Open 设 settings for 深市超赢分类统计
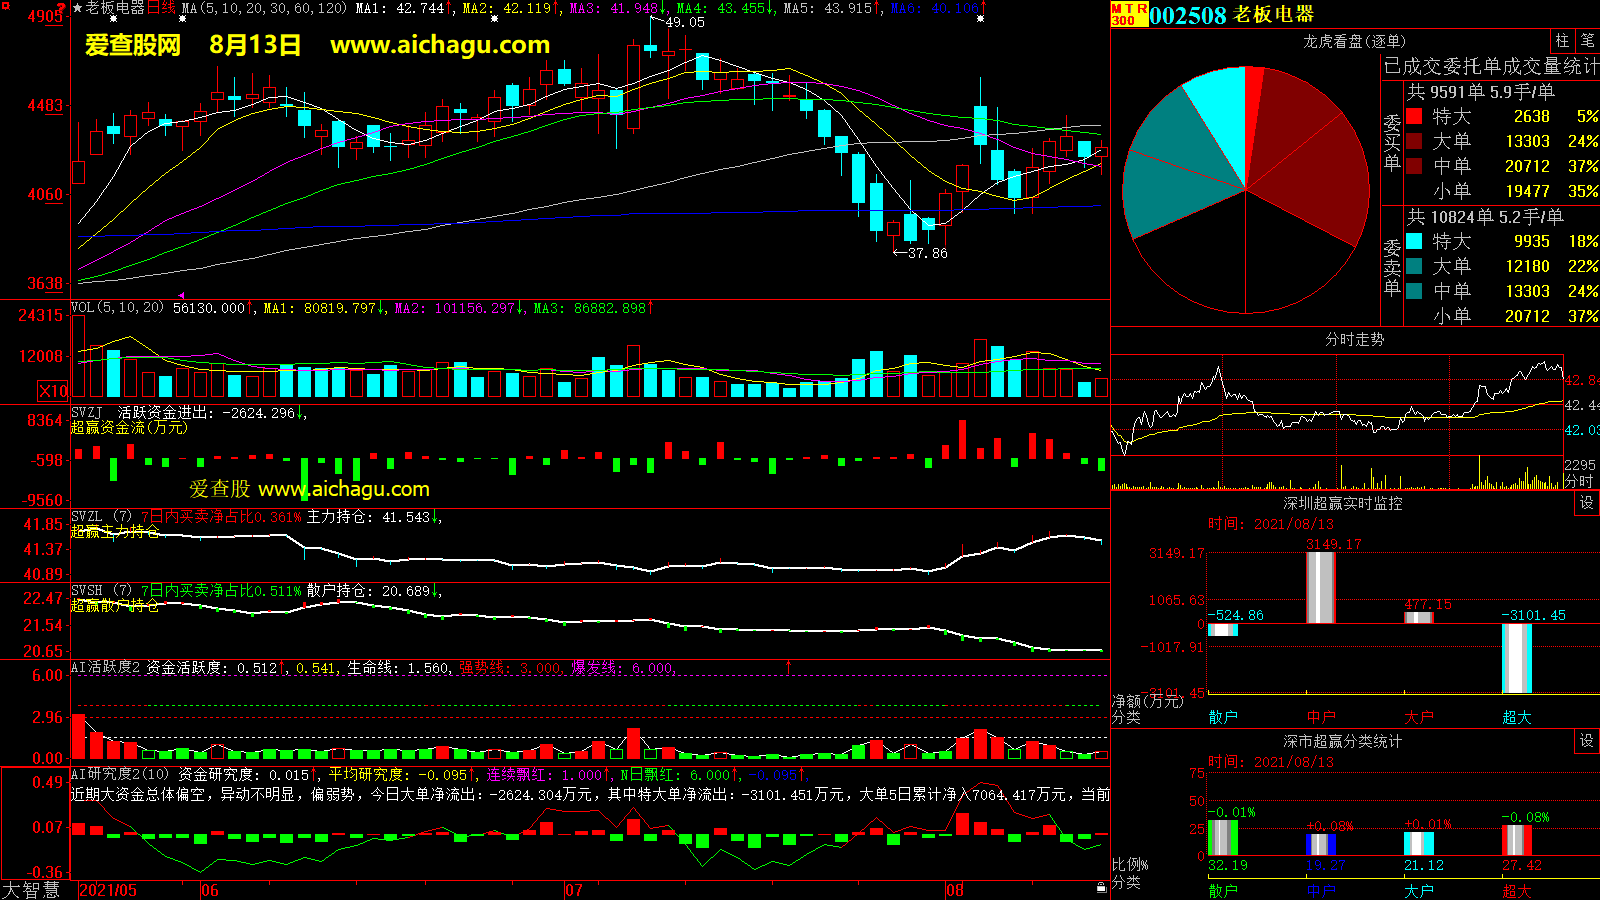Viewport: 1600px width, 900px height. (1587, 741)
